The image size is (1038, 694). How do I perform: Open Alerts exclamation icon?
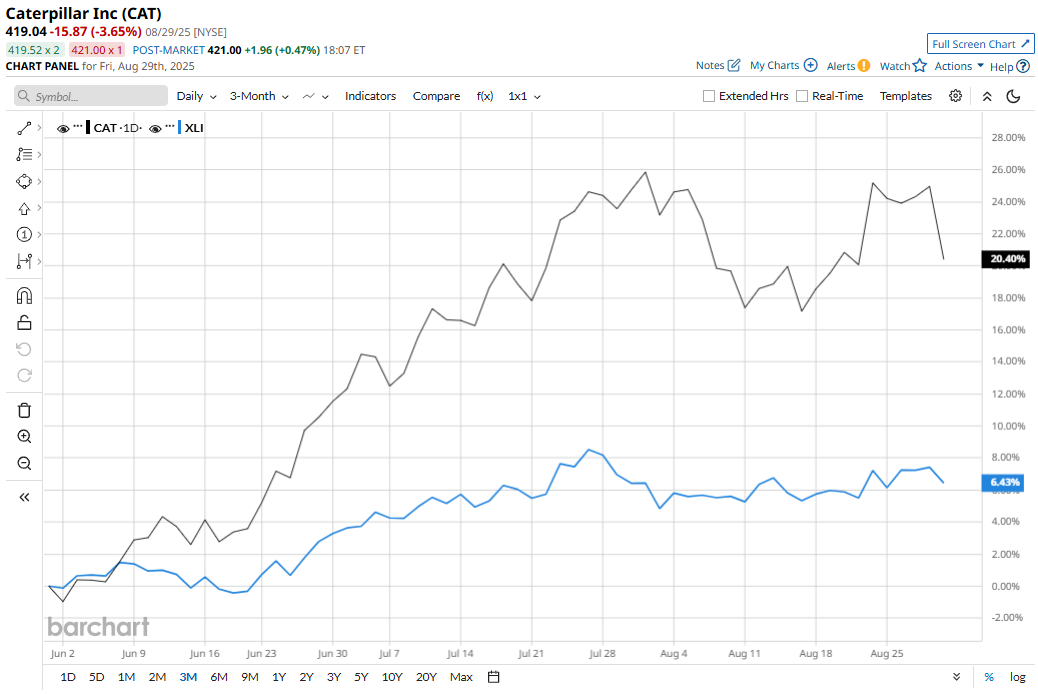click(863, 66)
